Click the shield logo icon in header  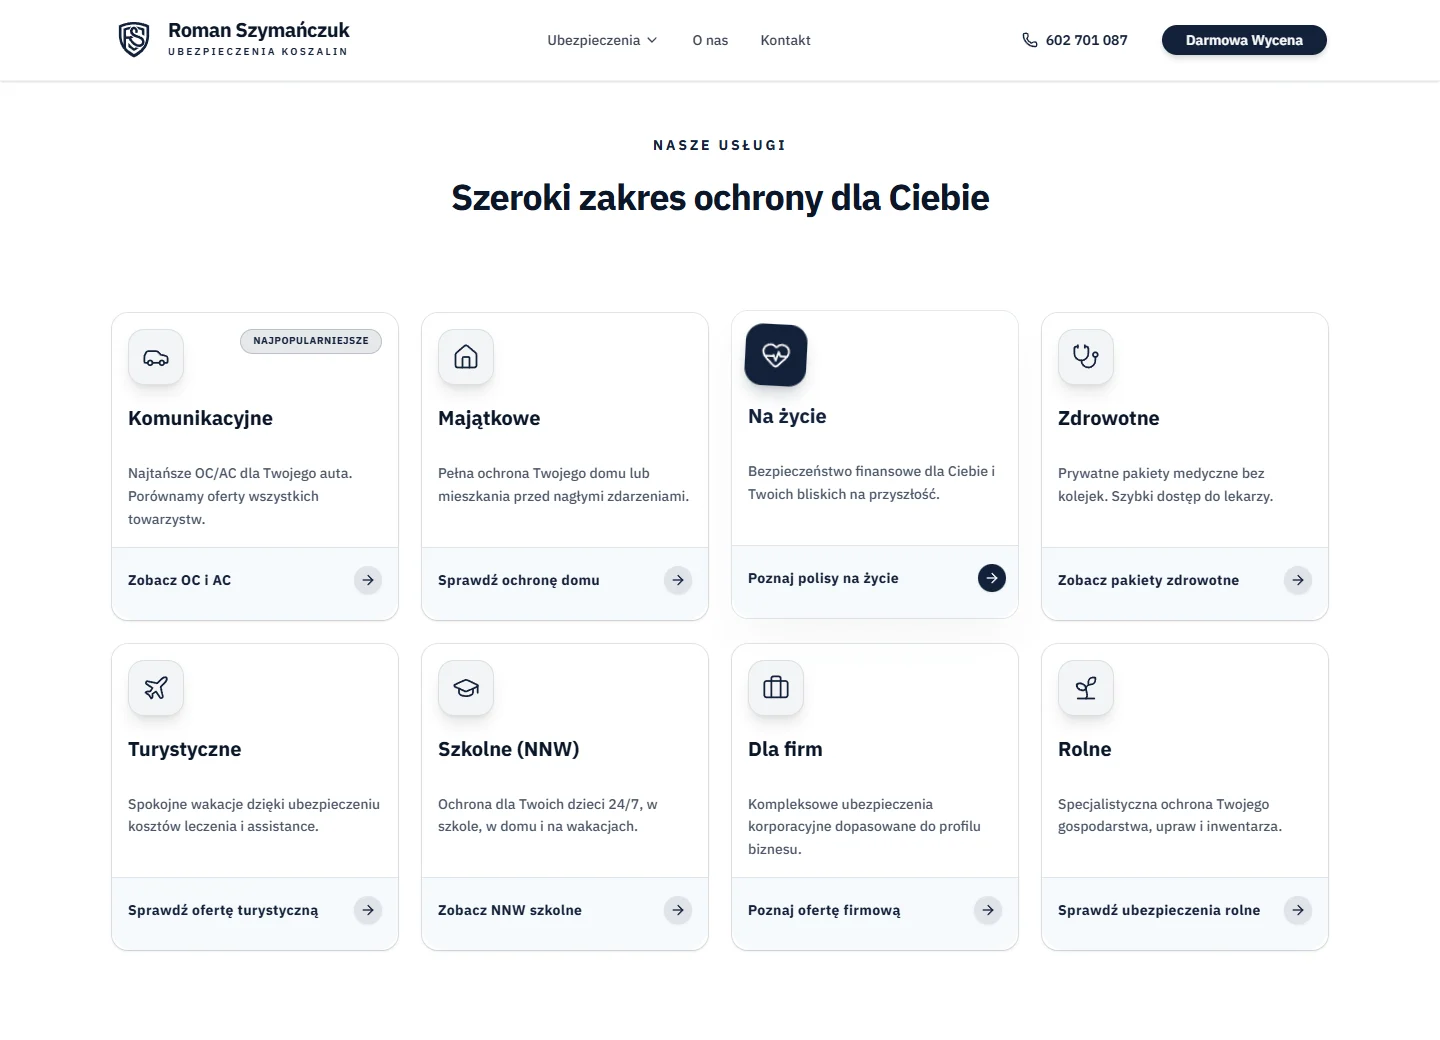pos(134,40)
